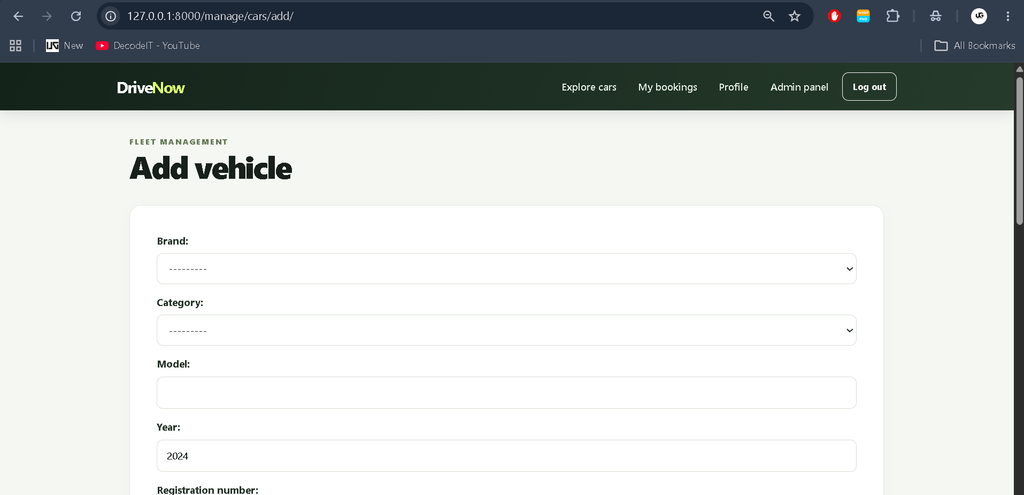This screenshot has width=1024, height=495.
Task: Click the Registration number: label
Action: point(208,490)
